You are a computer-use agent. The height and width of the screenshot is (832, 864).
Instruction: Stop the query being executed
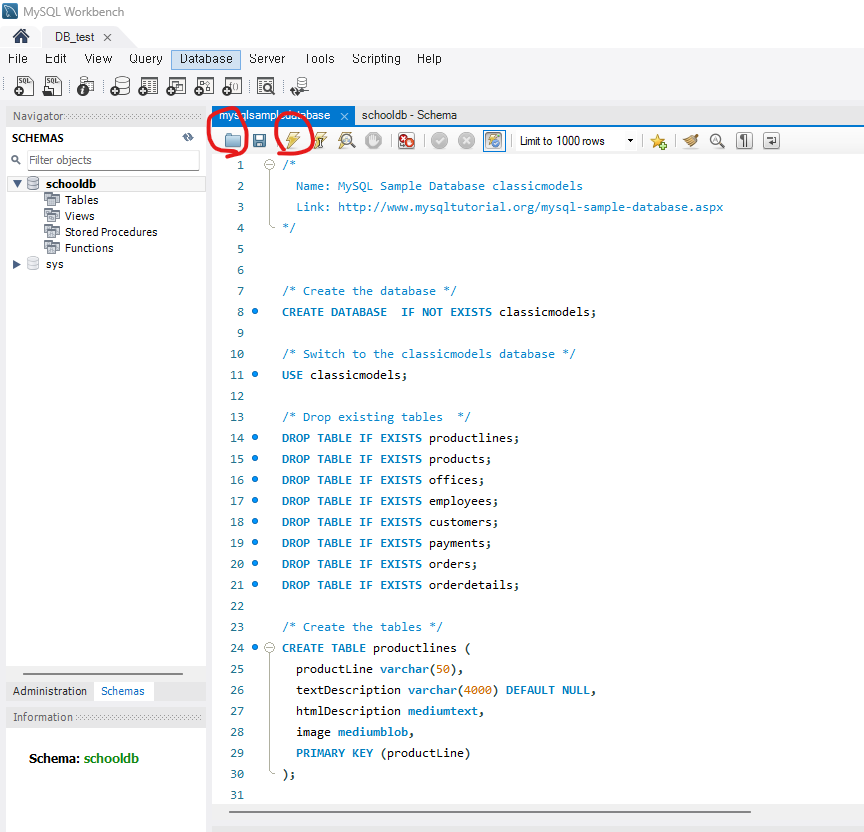[x=373, y=141]
